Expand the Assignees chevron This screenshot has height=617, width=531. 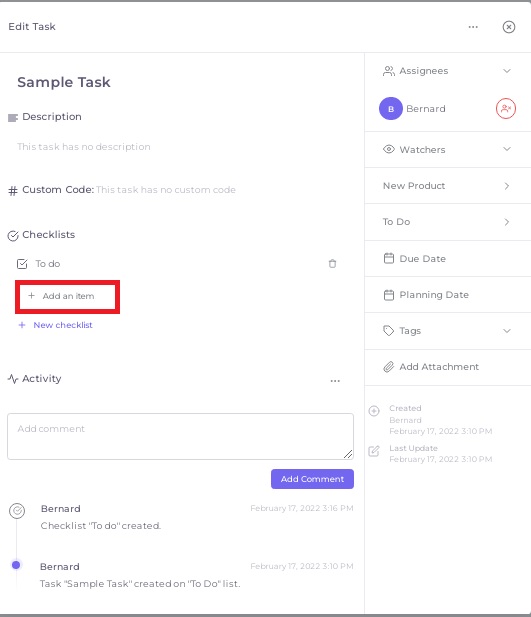(x=507, y=71)
